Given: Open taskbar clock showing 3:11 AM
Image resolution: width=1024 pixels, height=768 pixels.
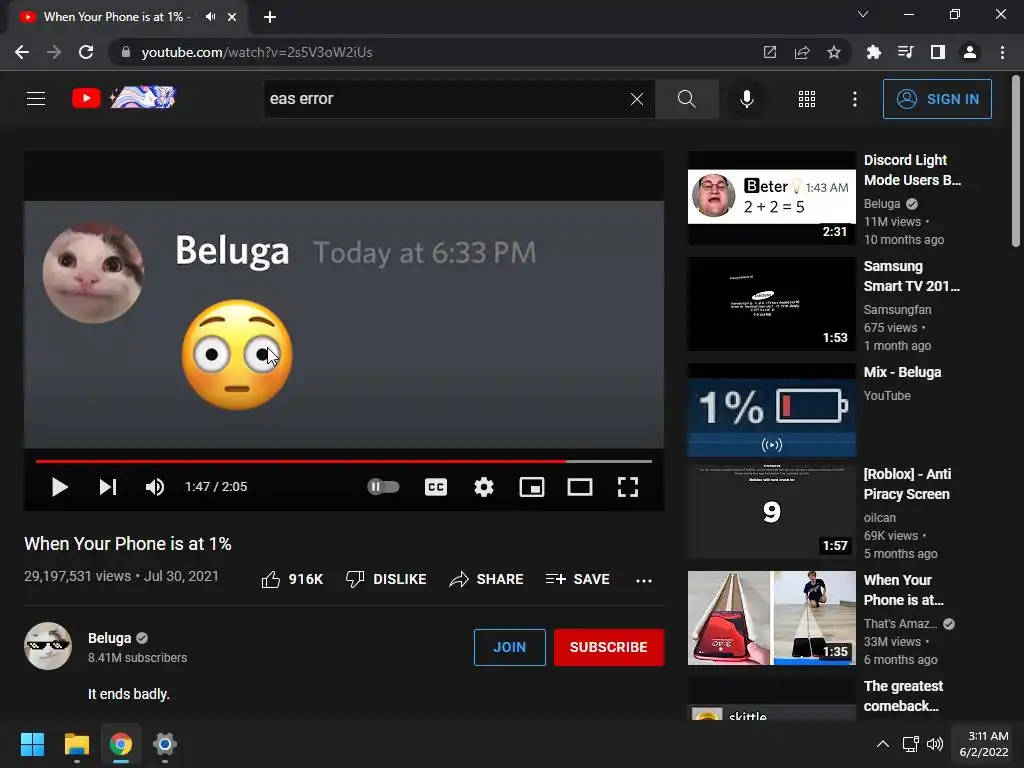Looking at the screenshot, I should tap(984, 744).
